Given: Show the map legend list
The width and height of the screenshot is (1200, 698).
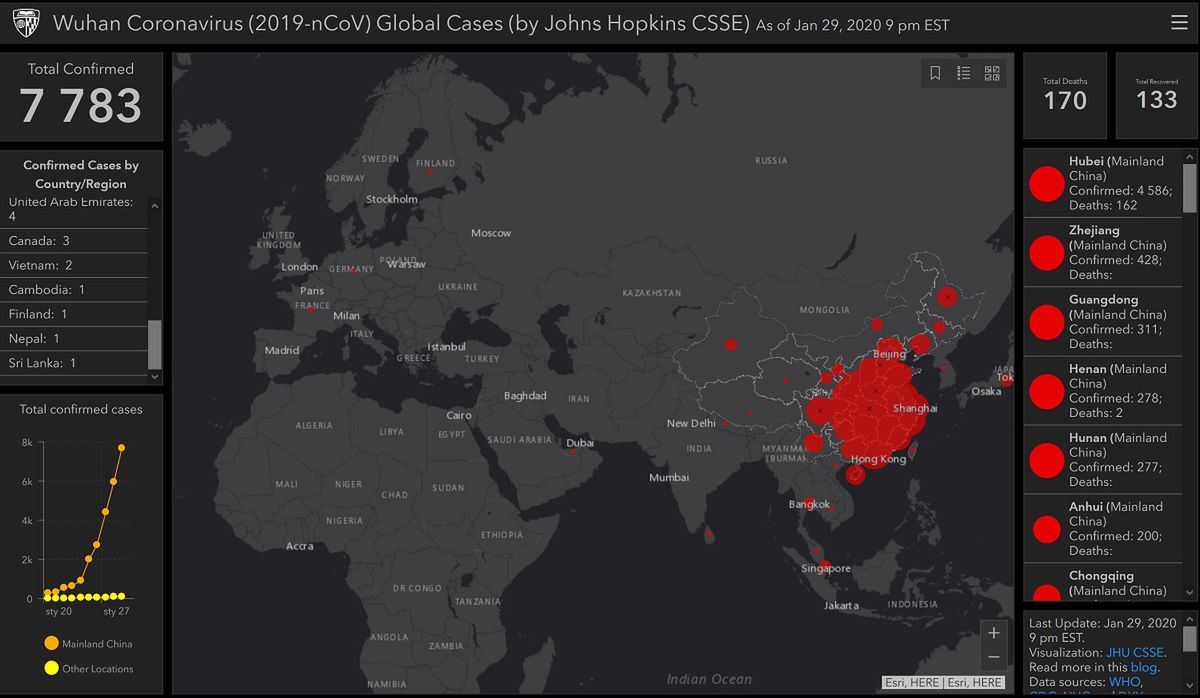Looking at the screenshot, I should (963, 73).
